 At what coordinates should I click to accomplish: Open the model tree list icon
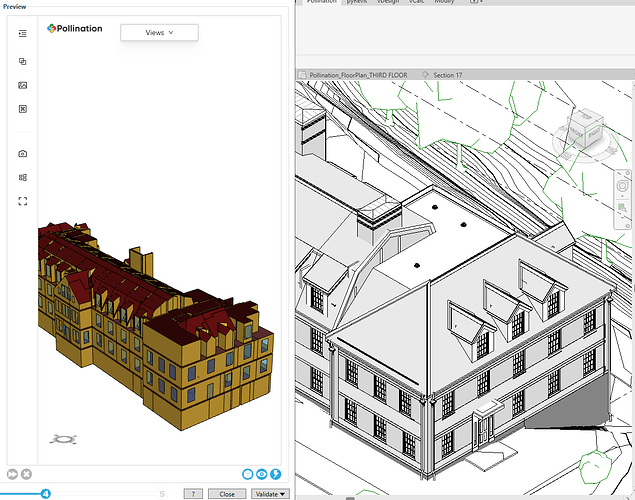click(22, 33)
